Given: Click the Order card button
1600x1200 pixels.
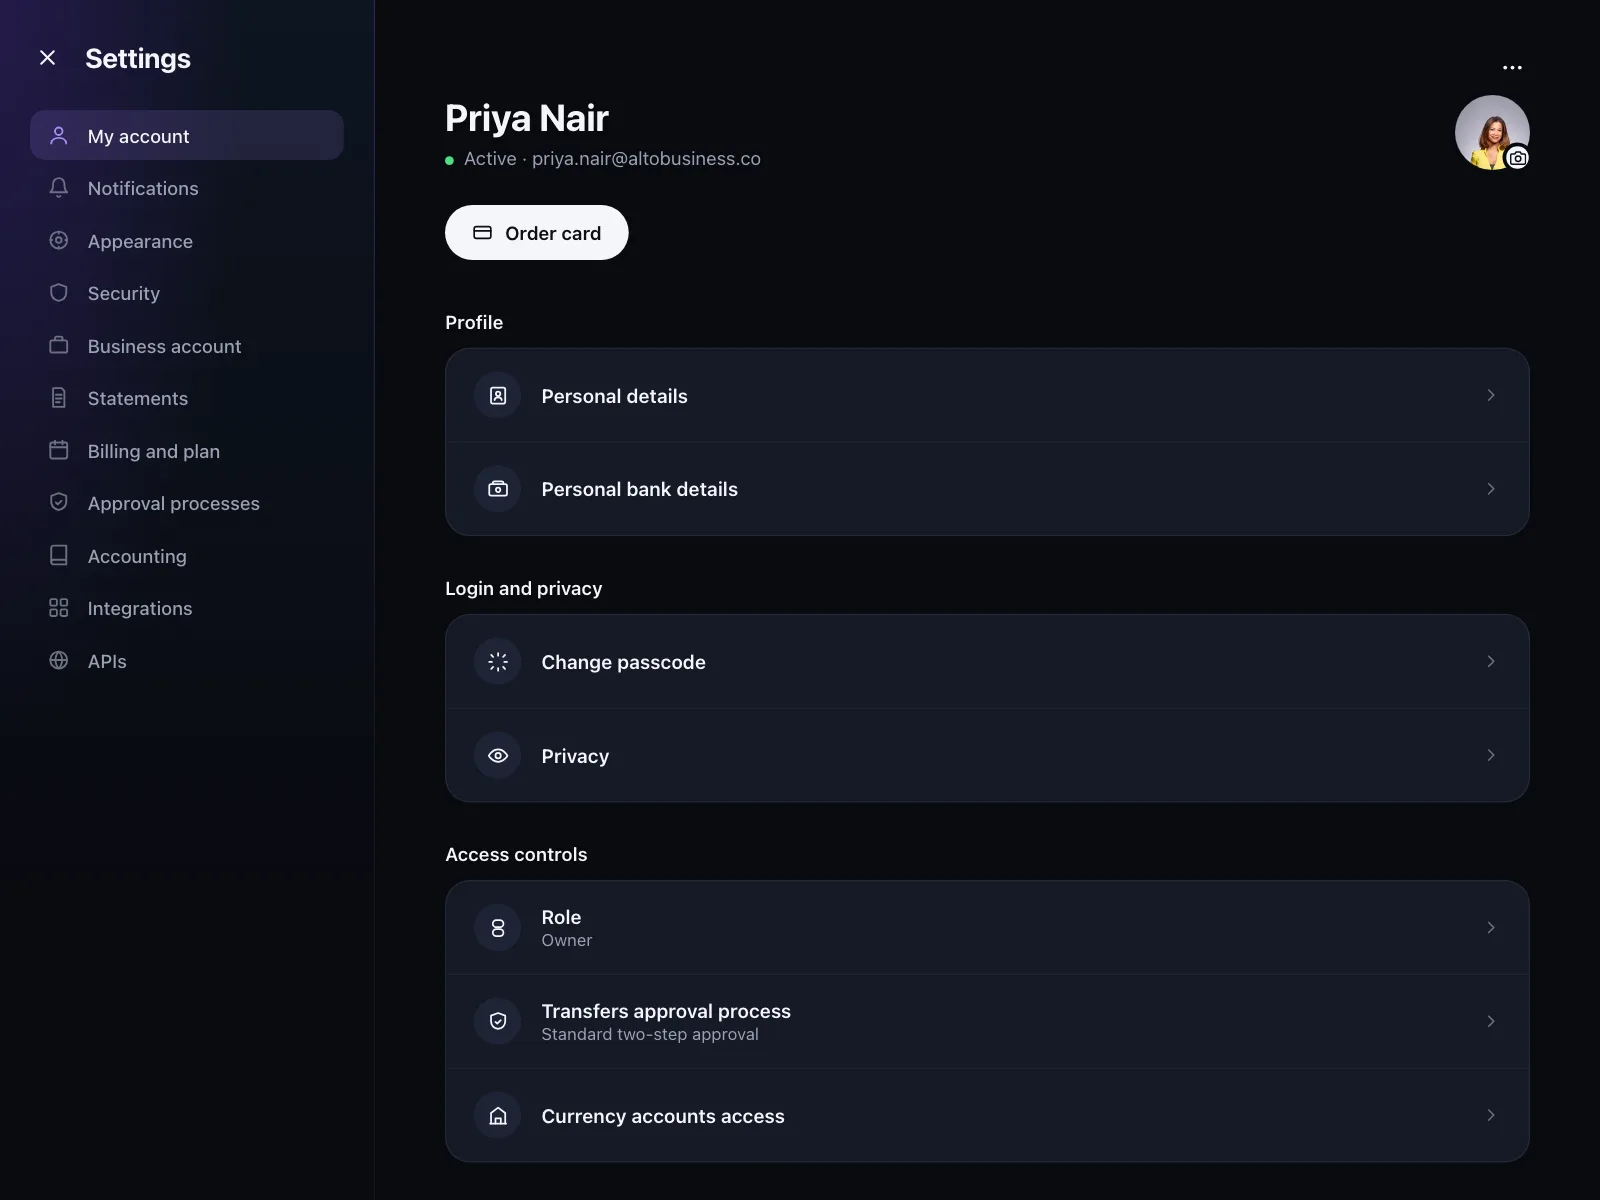Looking at the screenshot, I should tap(537, 233).
